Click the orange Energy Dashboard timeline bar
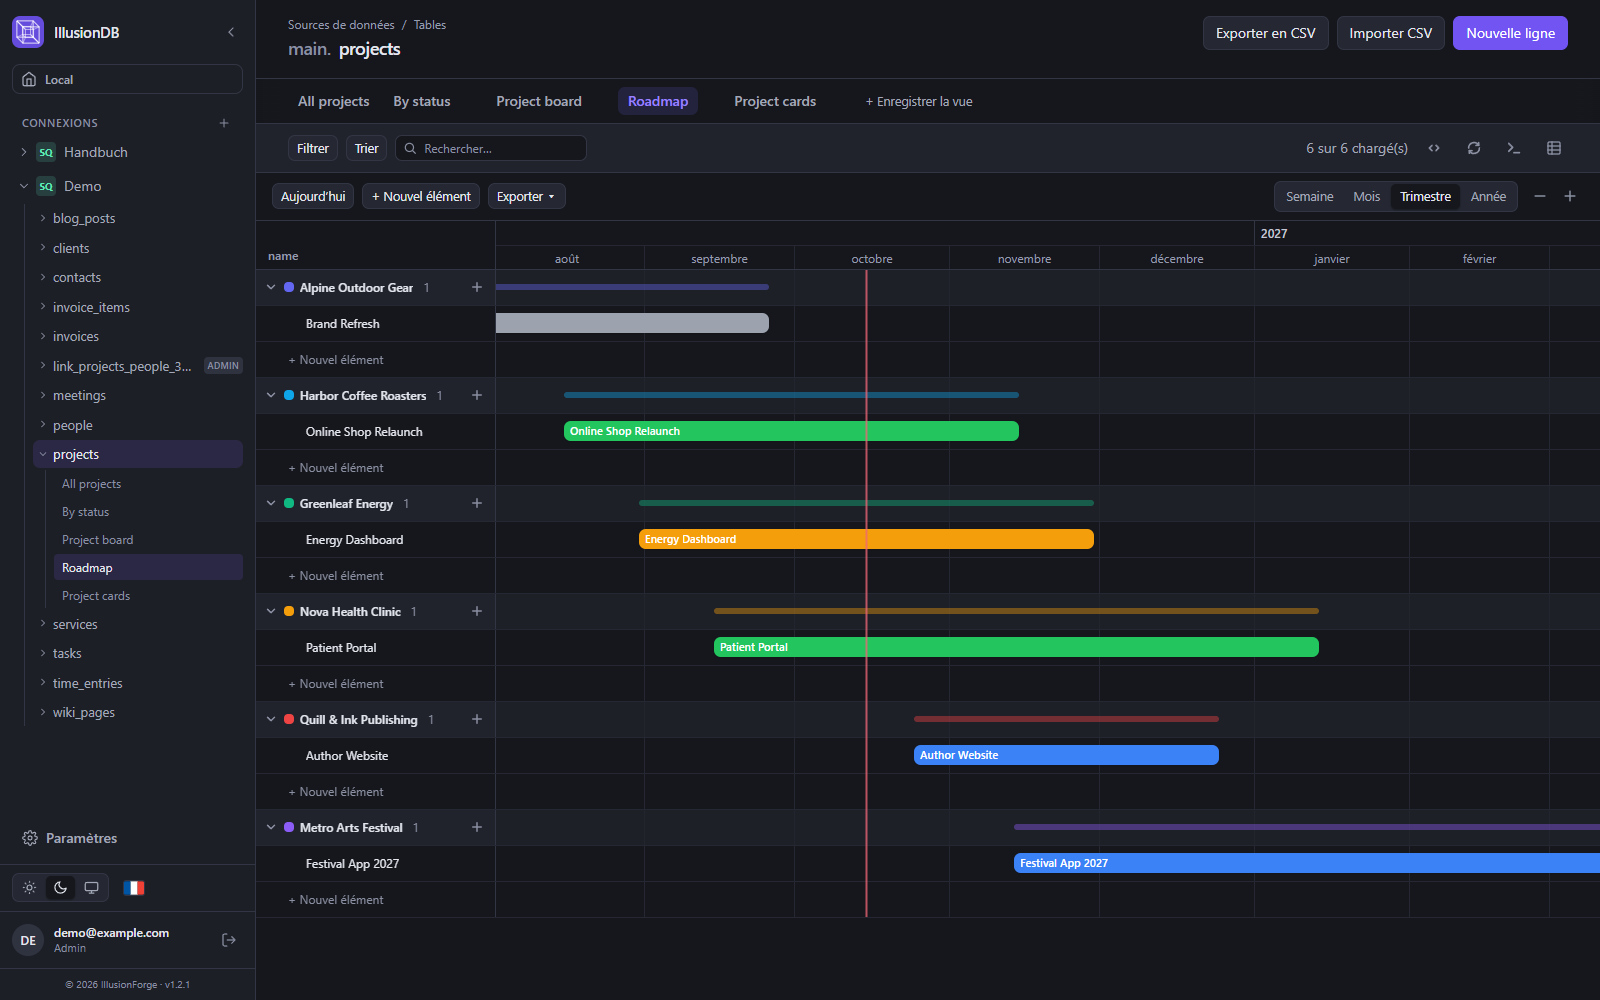Viewport: 1600px width, 1000px height. (866, 539)
